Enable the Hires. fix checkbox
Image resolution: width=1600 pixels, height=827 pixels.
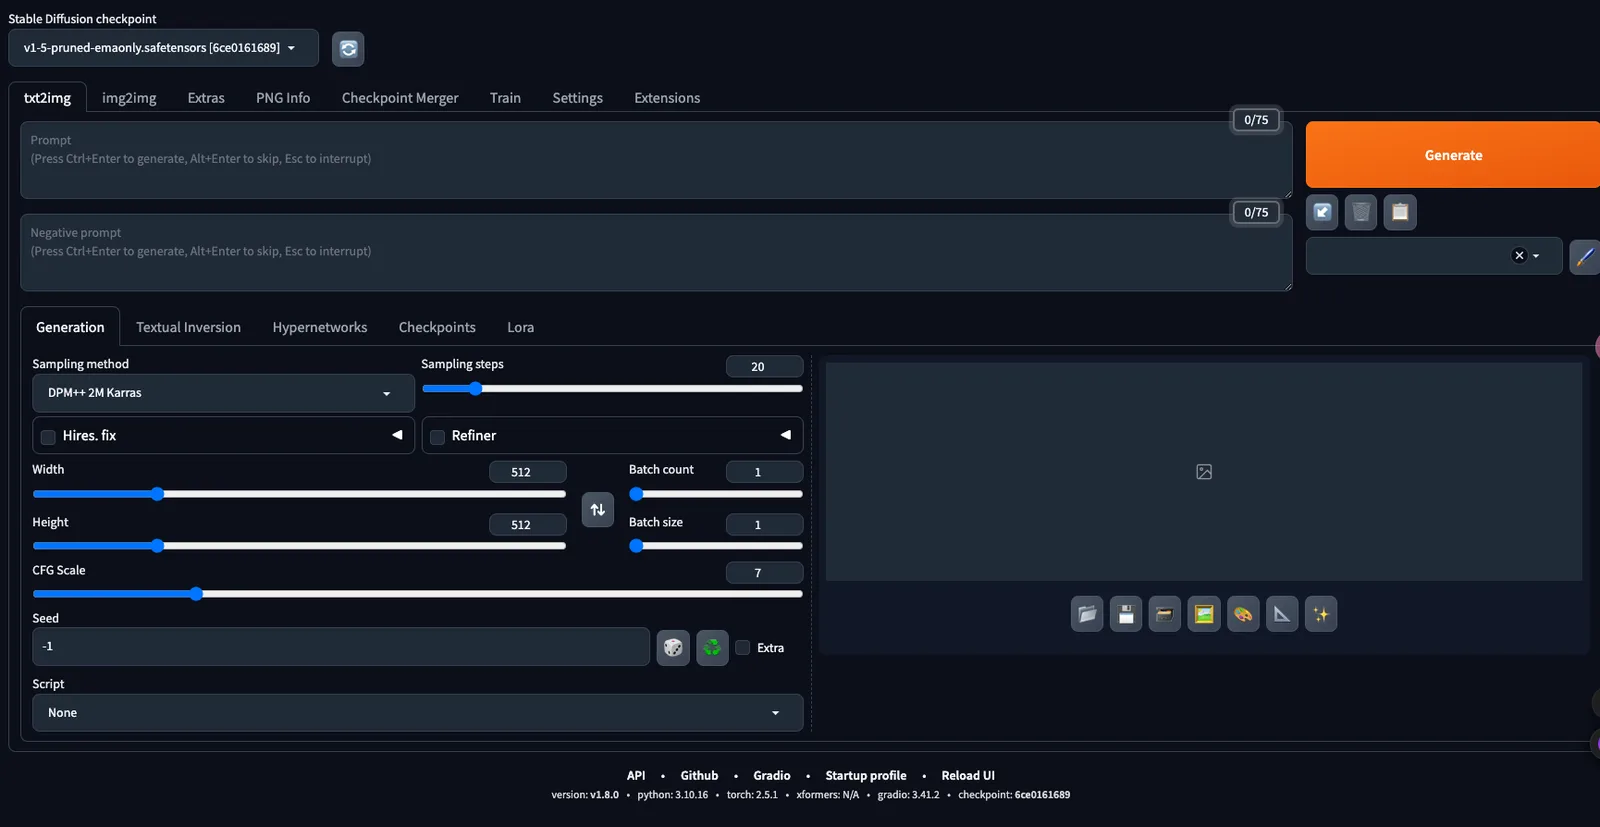[x=48, y=437]
